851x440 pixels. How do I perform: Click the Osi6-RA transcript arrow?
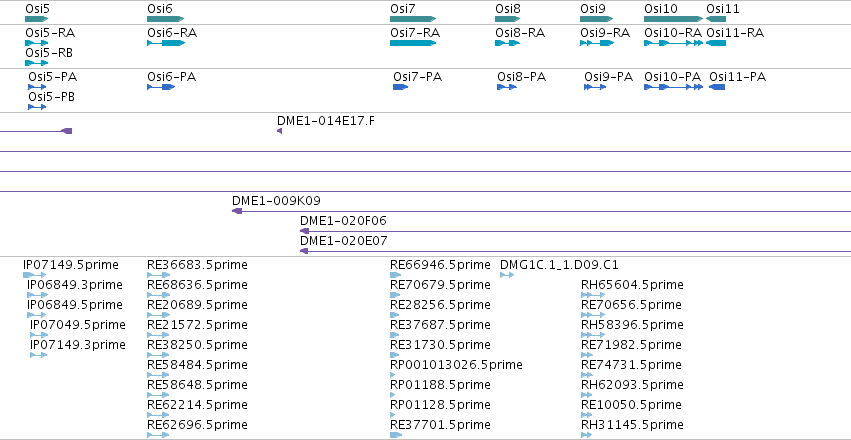click(166, 43)
